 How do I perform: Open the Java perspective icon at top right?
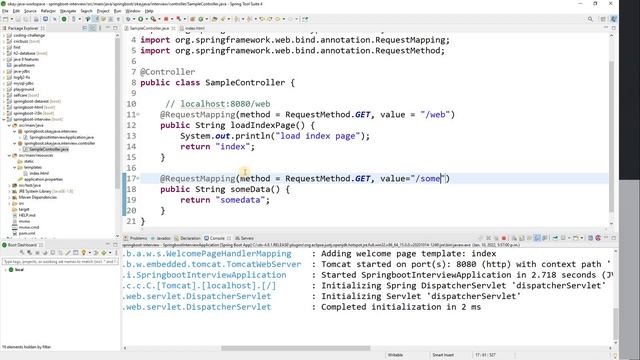(x=613, y=19)
